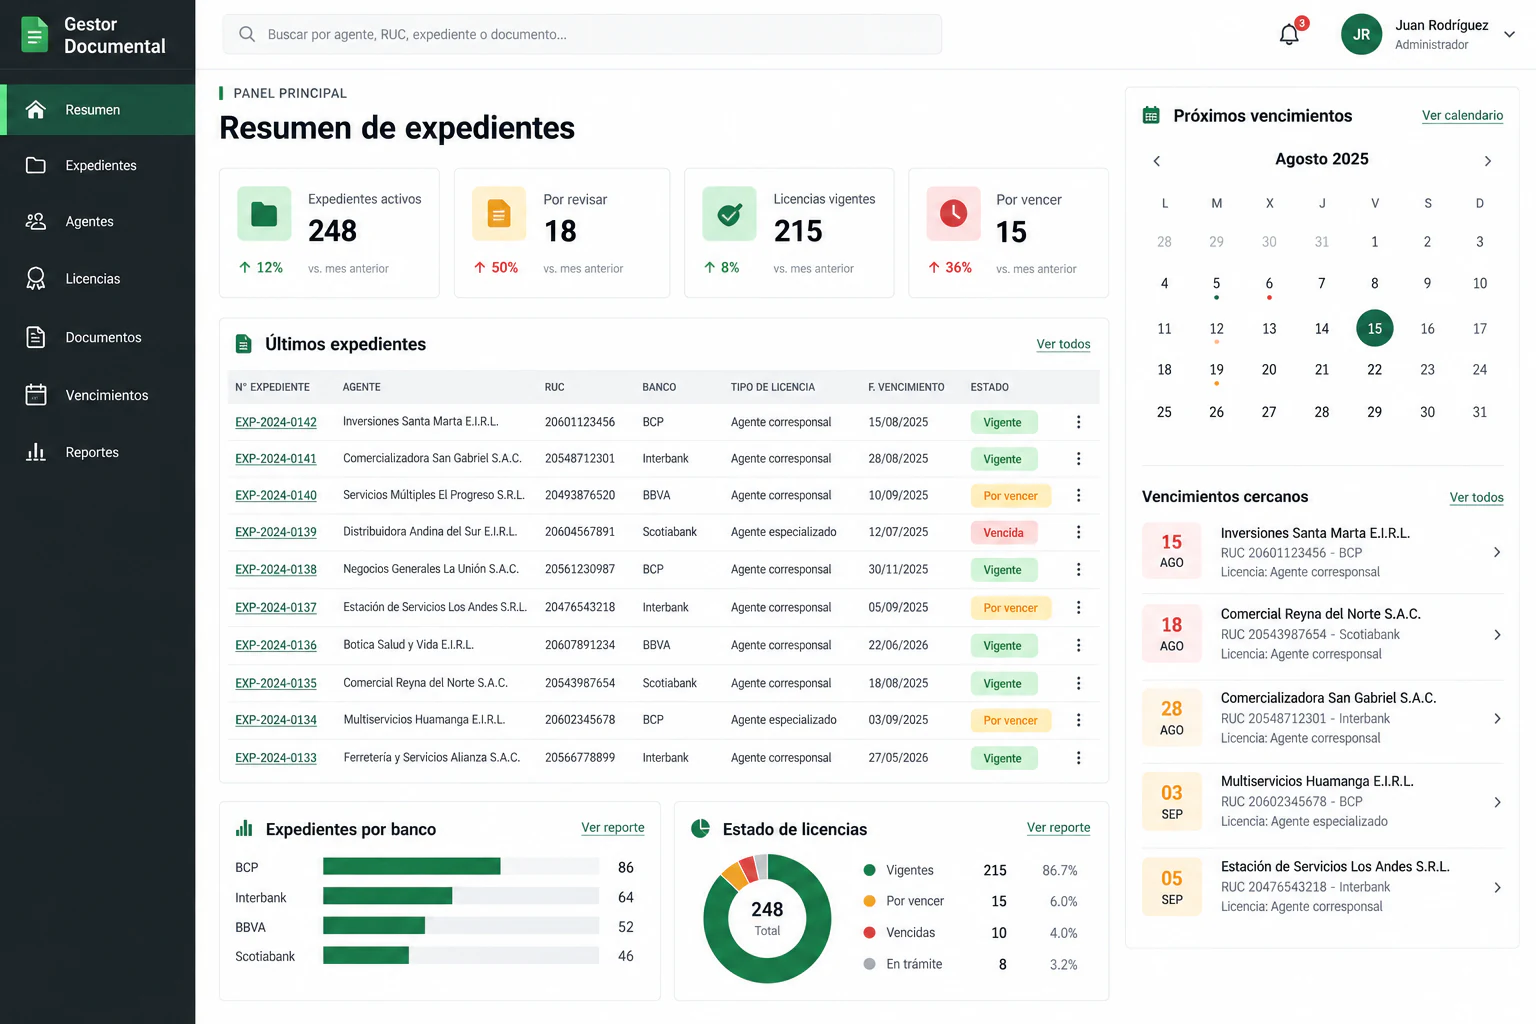Viewport: 1536px width, 1024px height.
Task: Select day 15 in the calendar
Action: tap(1374, 328)
